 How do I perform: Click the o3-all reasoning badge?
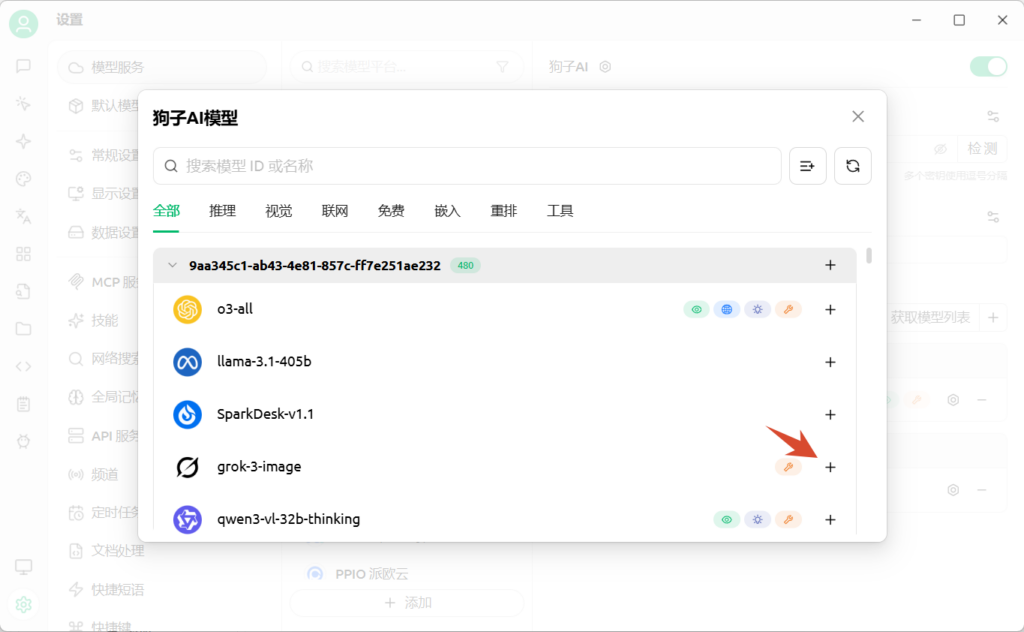coord(758,309)
